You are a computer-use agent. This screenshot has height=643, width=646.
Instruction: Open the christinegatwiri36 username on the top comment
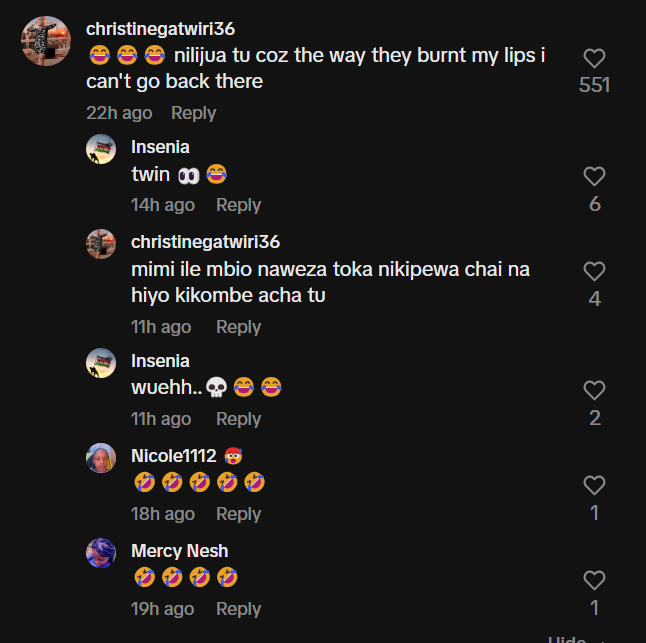pos(161,28)
